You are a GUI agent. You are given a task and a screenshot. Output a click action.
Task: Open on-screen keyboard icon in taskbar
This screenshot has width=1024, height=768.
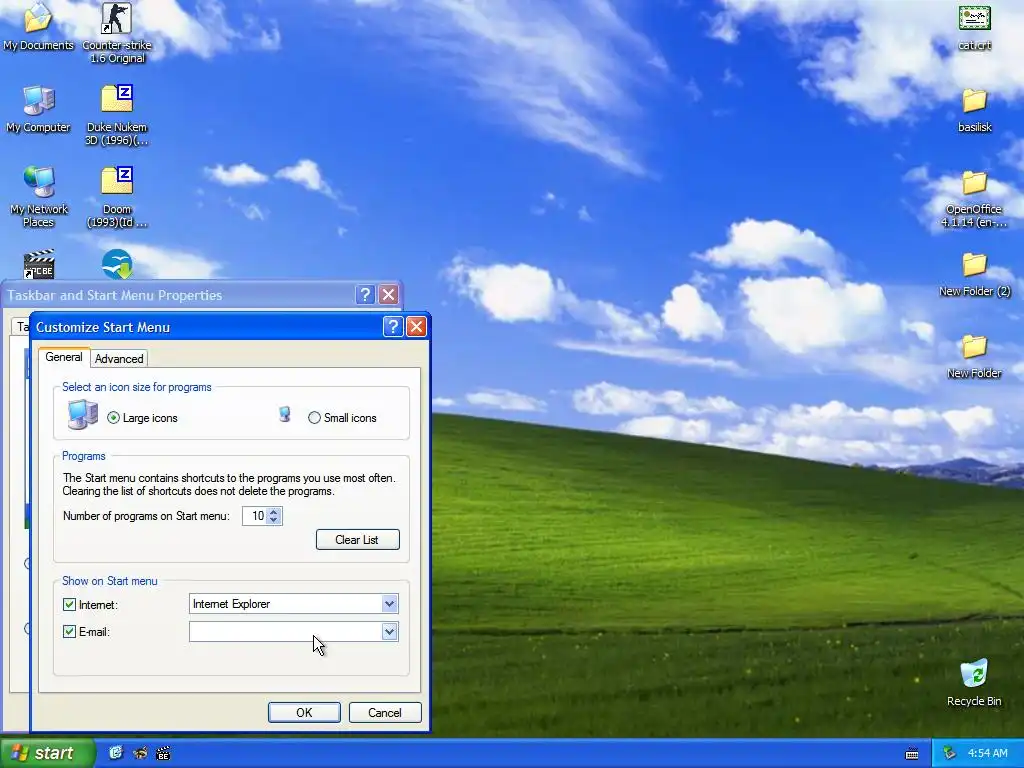(x=912, y=754)
